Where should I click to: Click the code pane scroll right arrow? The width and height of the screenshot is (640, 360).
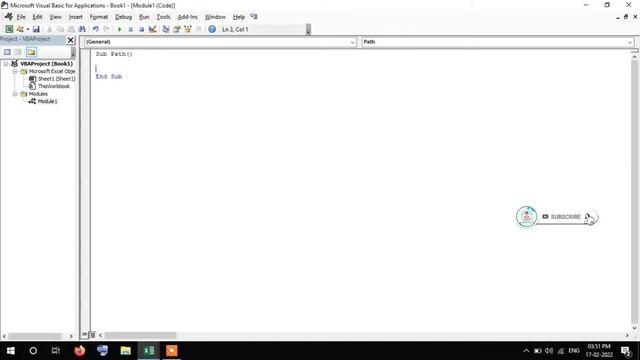pyautogui.click(x=627, y=335)
